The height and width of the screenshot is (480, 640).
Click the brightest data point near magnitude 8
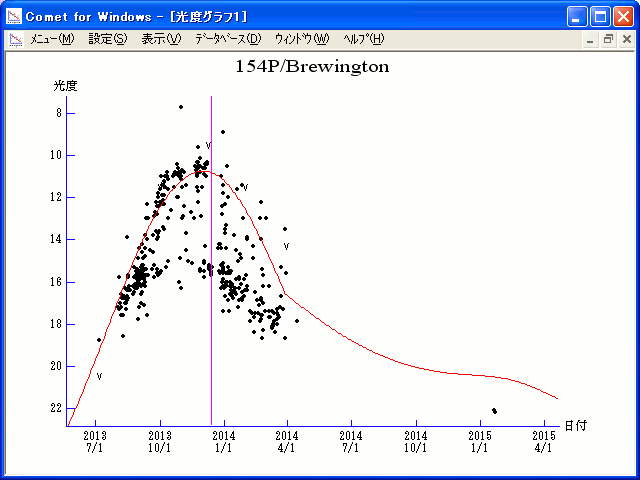(x=181, y=107)
